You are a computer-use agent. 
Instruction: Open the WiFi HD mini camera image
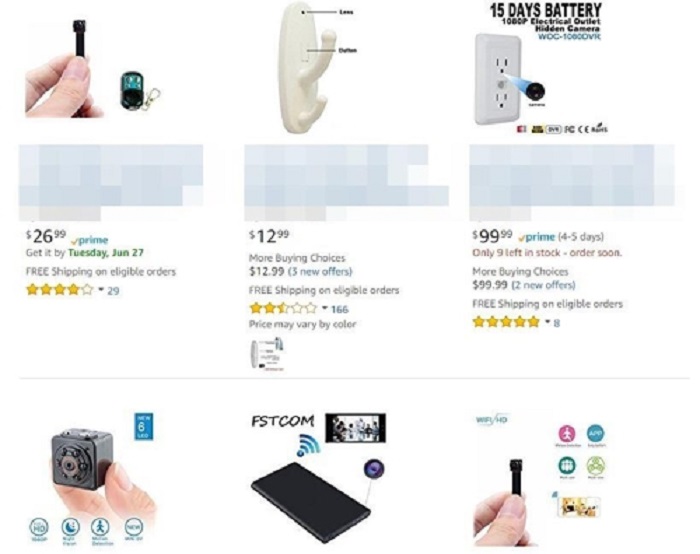point(541,480)
